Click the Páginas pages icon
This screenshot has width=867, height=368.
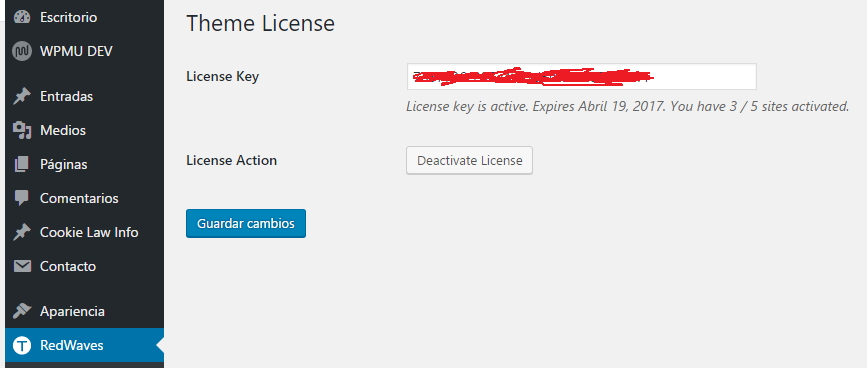22,164
